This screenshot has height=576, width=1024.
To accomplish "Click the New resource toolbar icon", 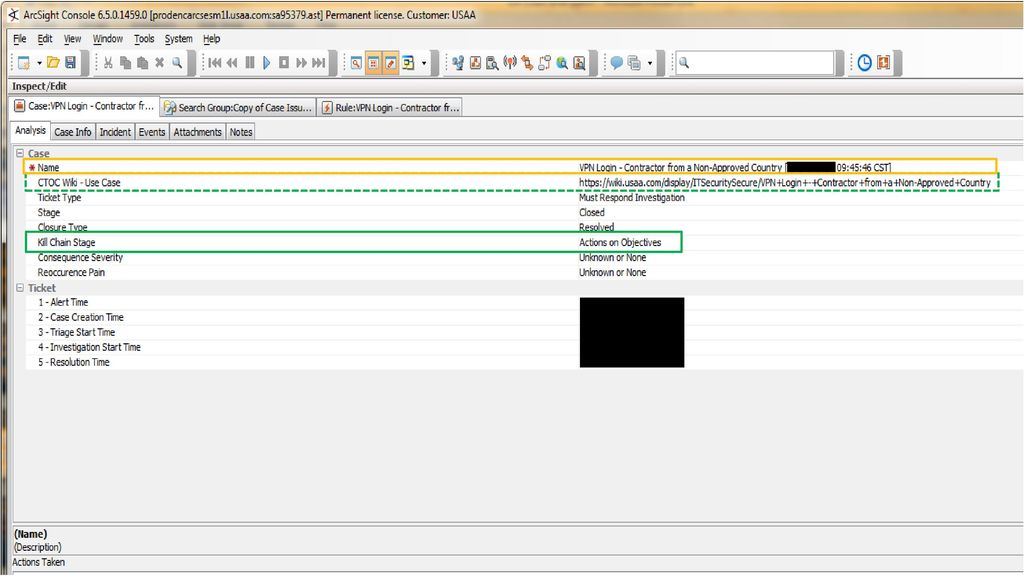I will [24, 63].
